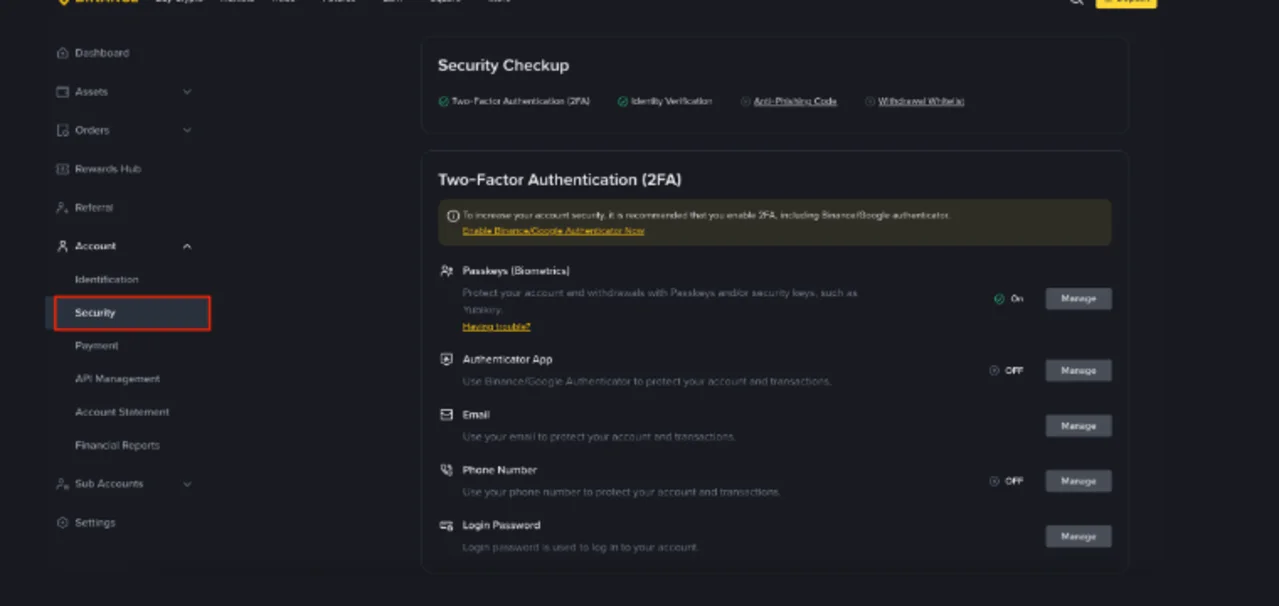Click the Phone Number OFF status indicator

pos(1006,481)
